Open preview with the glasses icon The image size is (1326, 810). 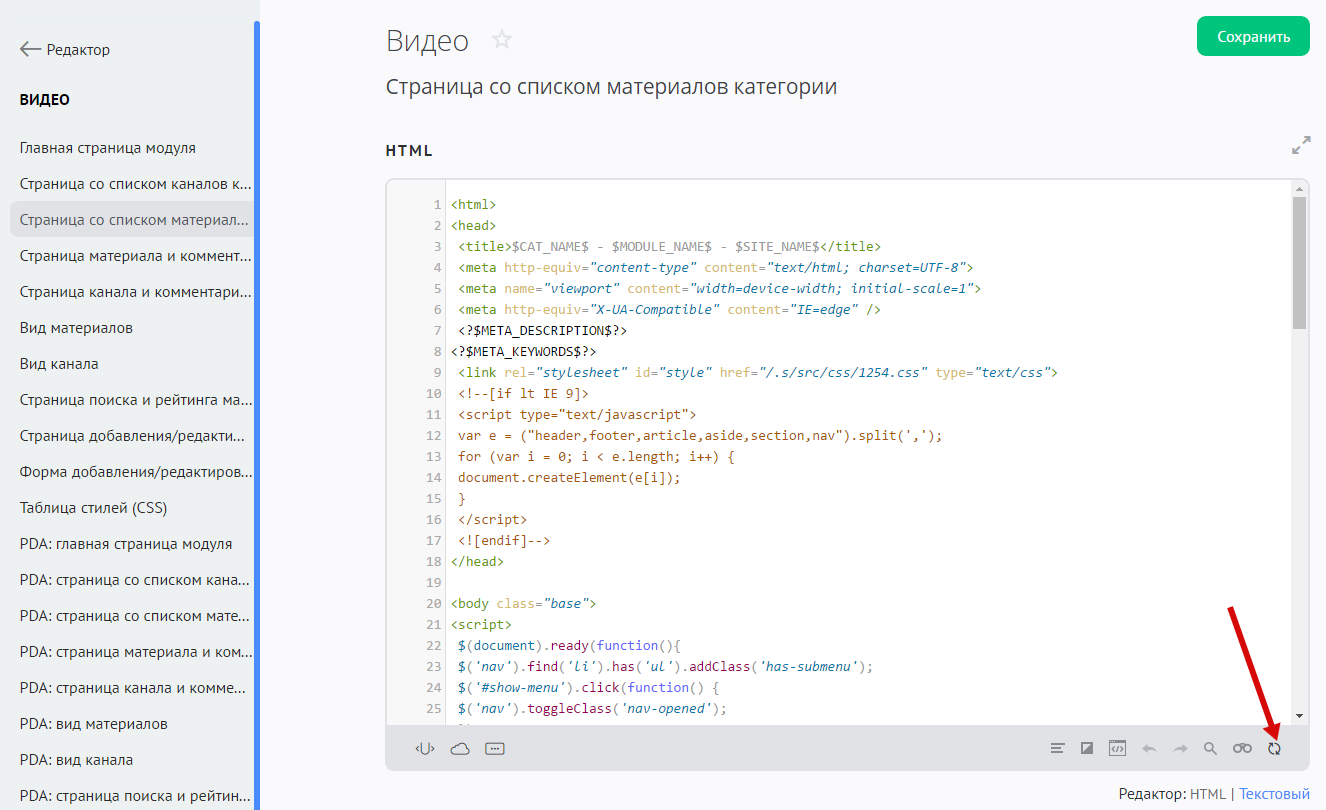click(1242, 748)
